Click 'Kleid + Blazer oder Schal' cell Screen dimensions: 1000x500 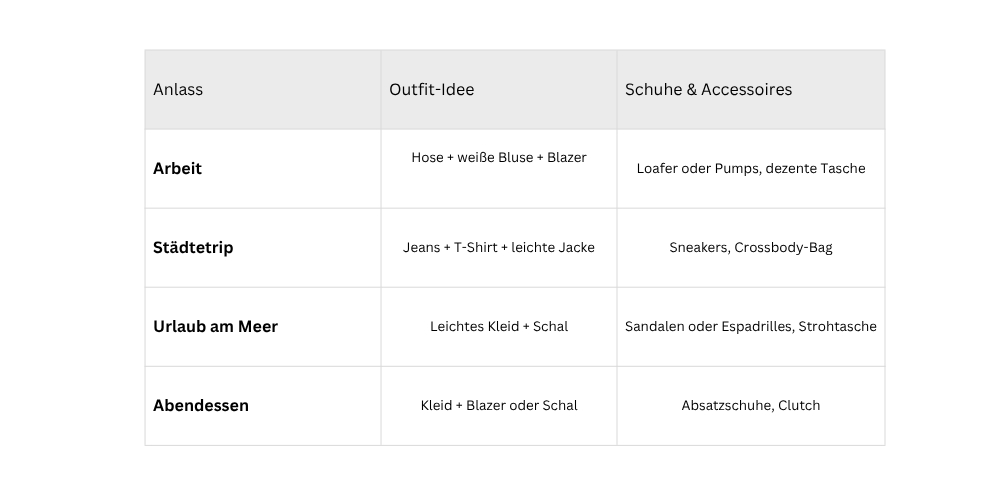coord(499,406)
